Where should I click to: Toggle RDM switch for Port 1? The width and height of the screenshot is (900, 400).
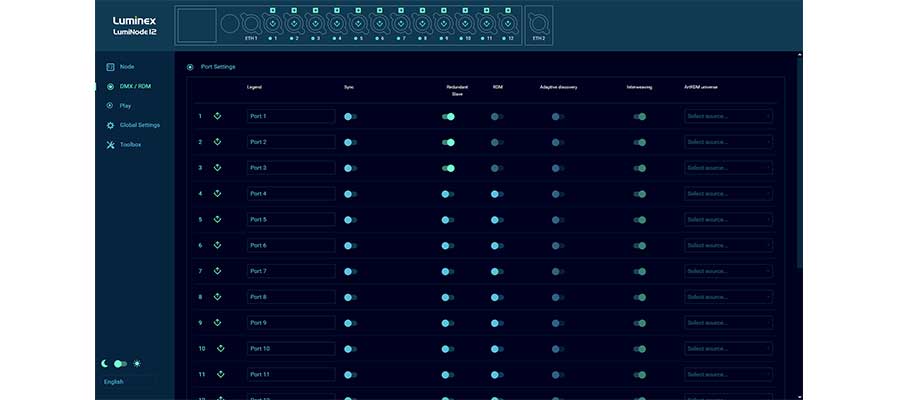497,116
